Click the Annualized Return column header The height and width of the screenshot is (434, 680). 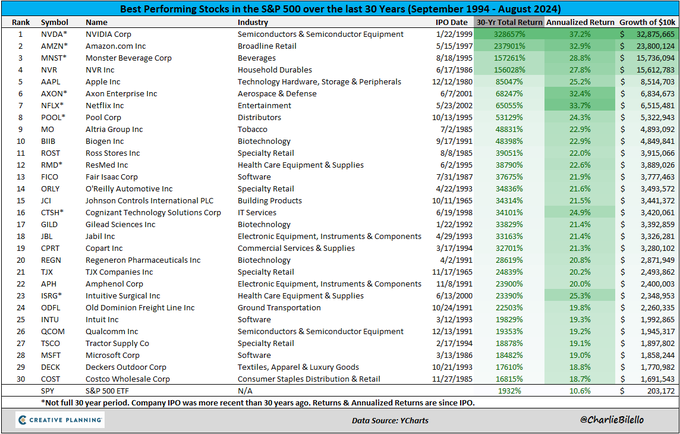(580, 22)
